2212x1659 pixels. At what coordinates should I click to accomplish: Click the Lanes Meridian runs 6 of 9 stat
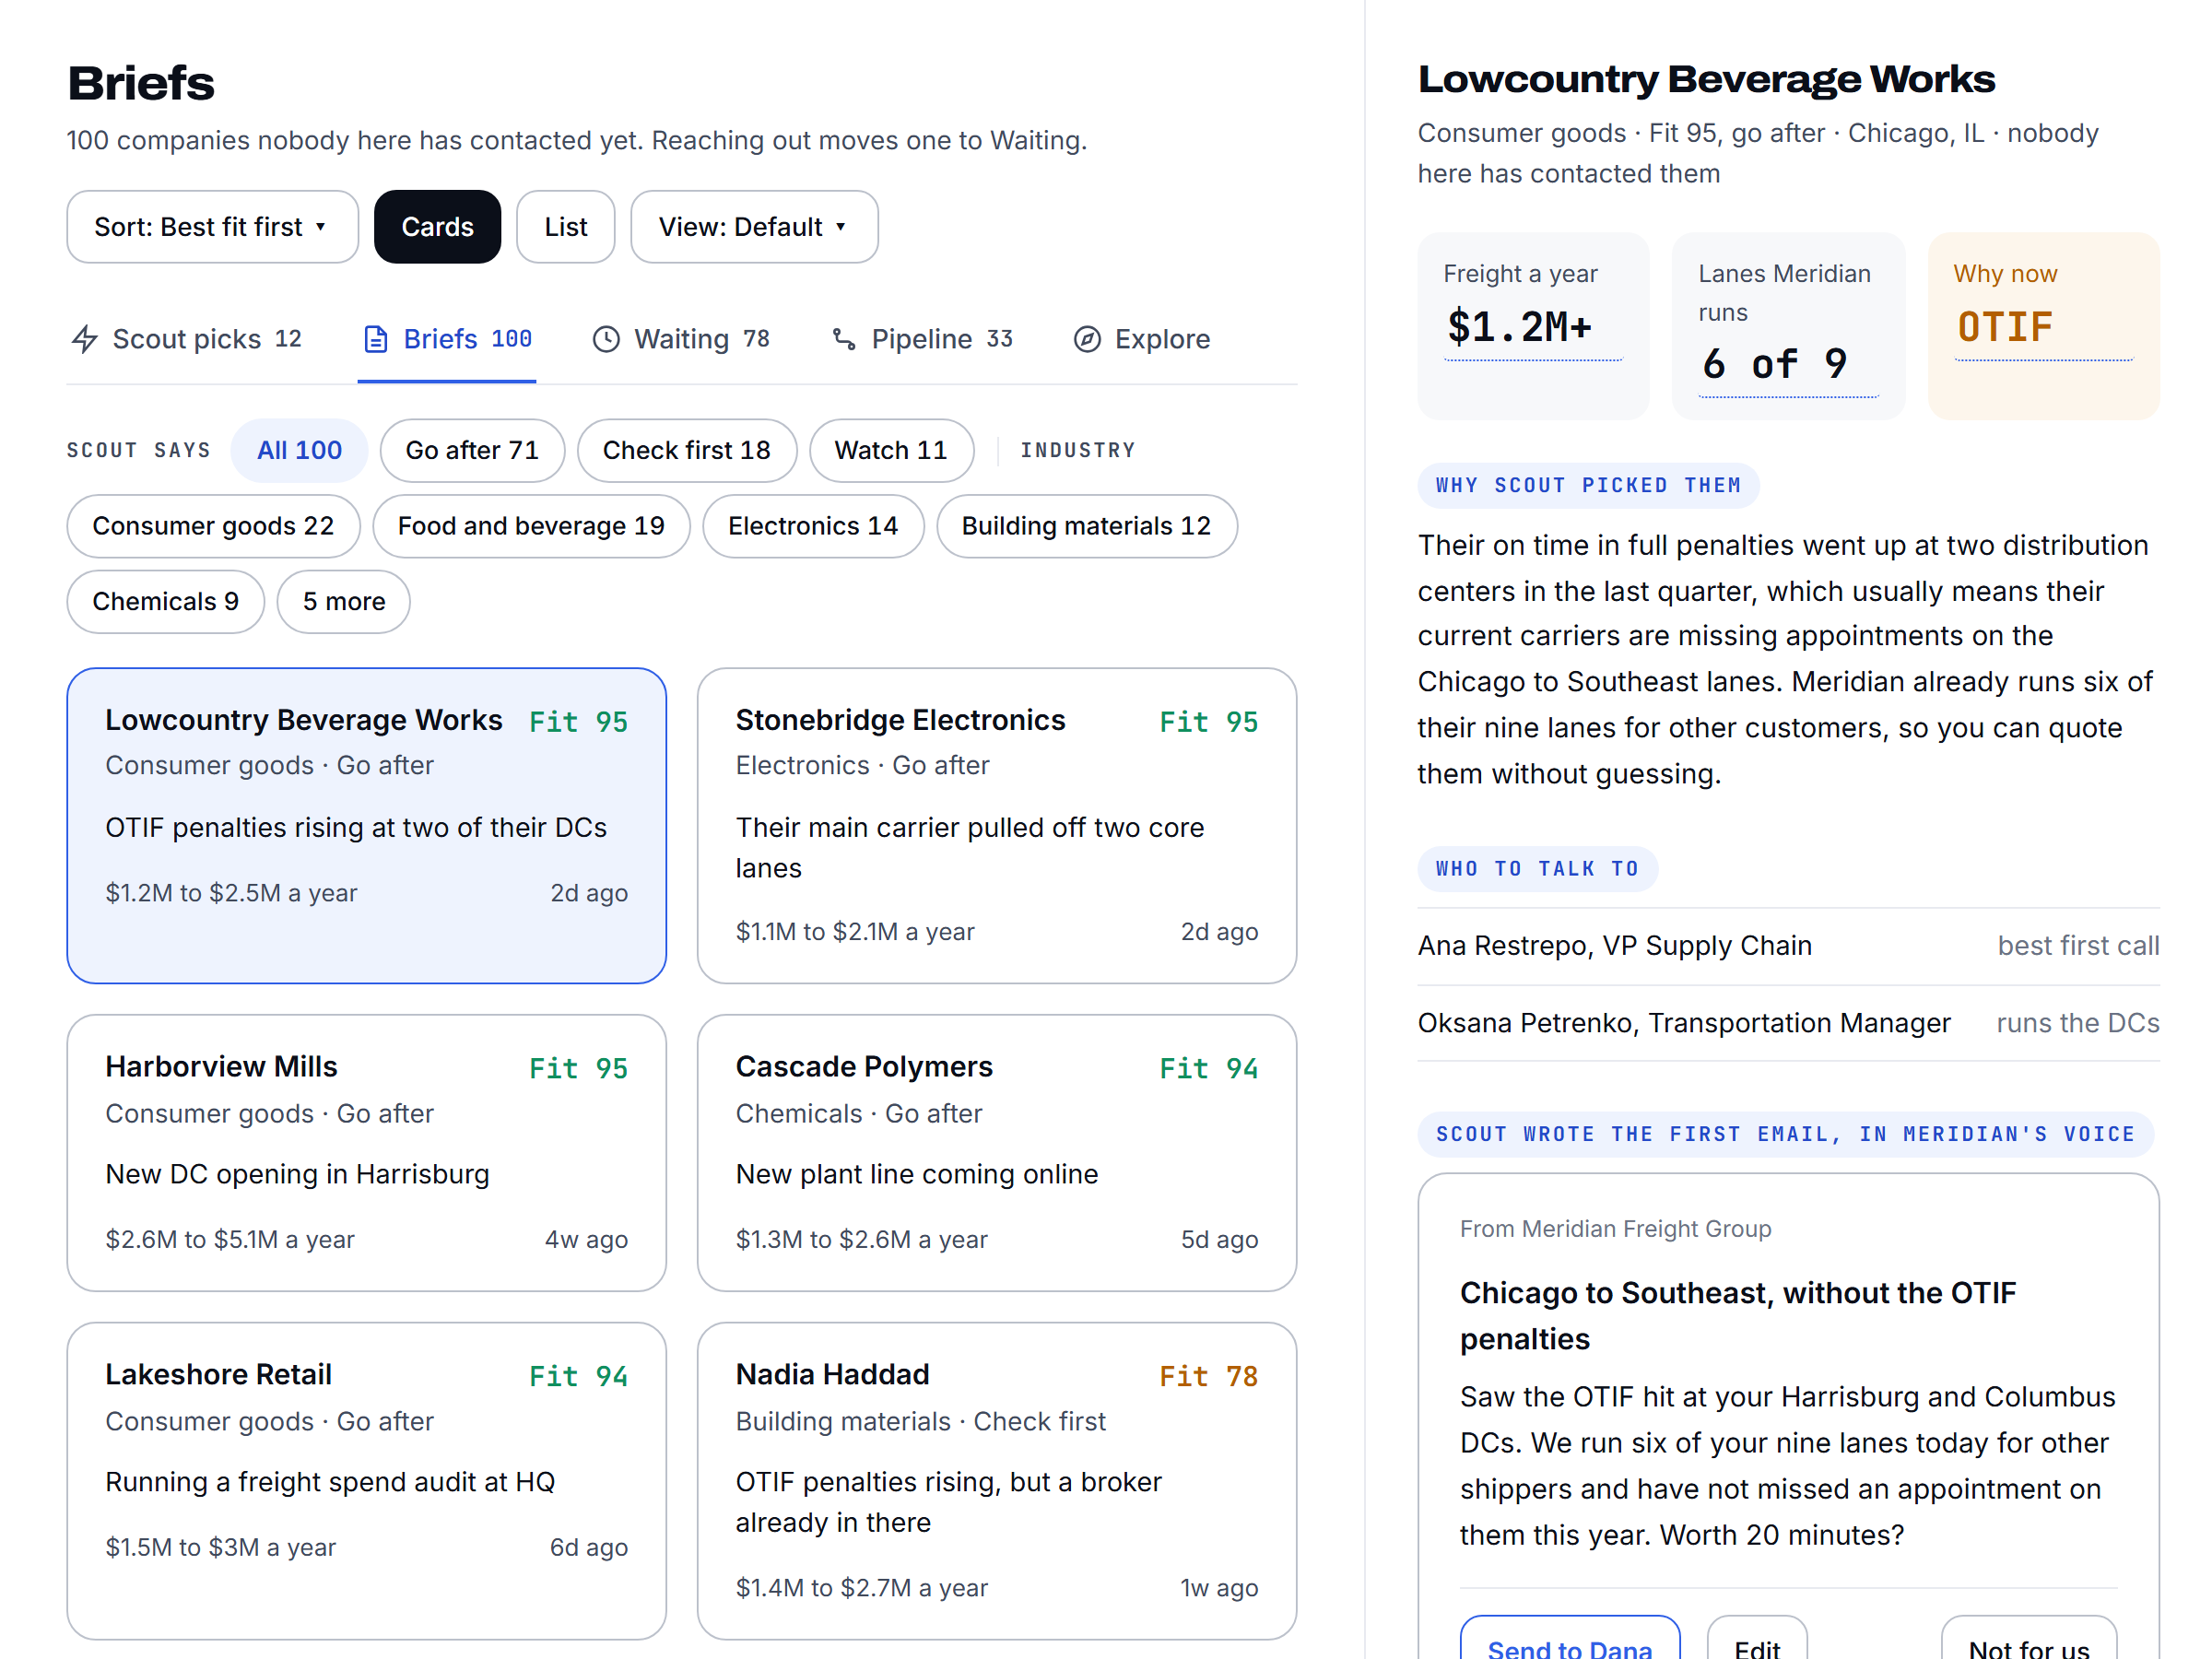[1788, 326]
